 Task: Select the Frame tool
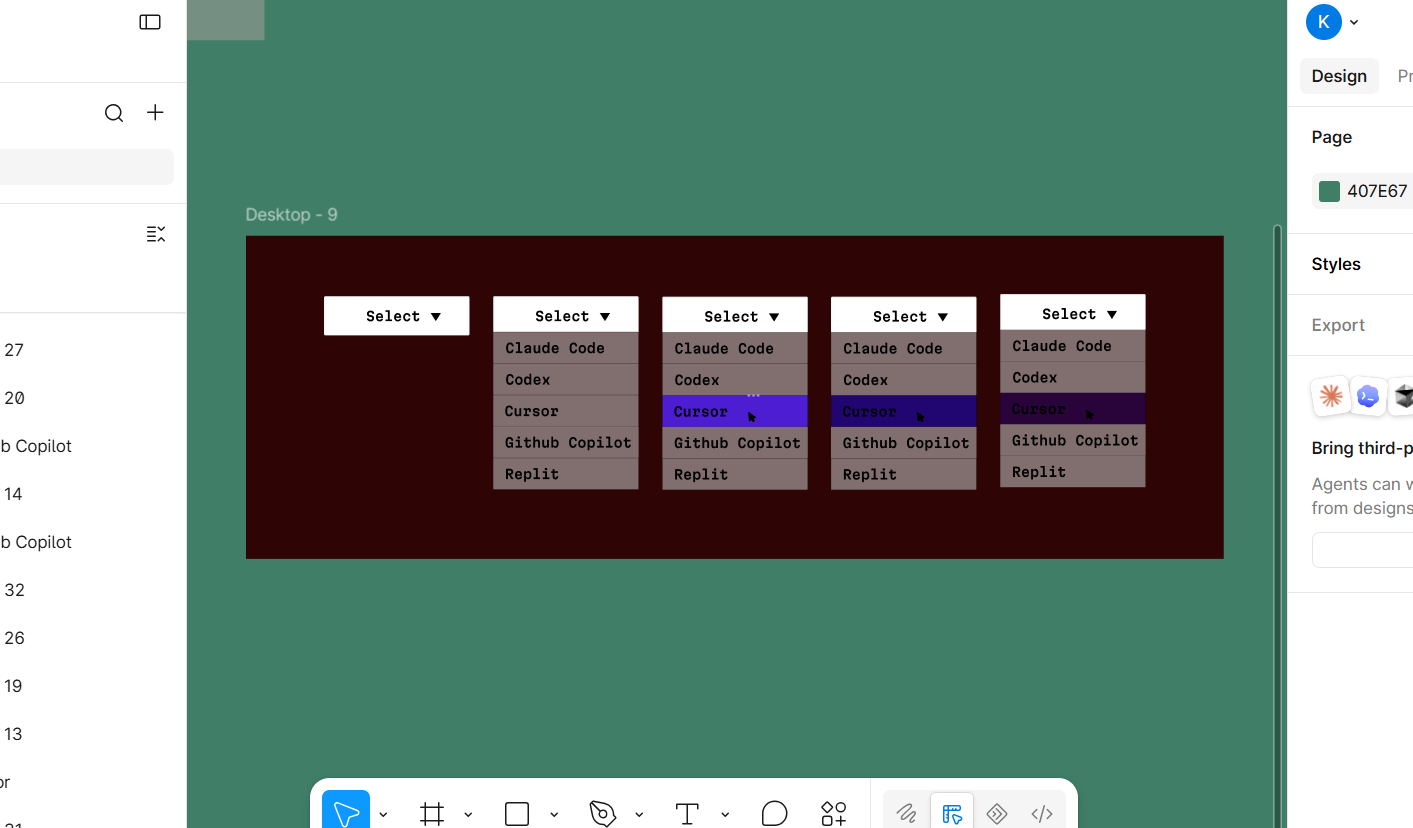pyautogui.click(x=432, y=813)
